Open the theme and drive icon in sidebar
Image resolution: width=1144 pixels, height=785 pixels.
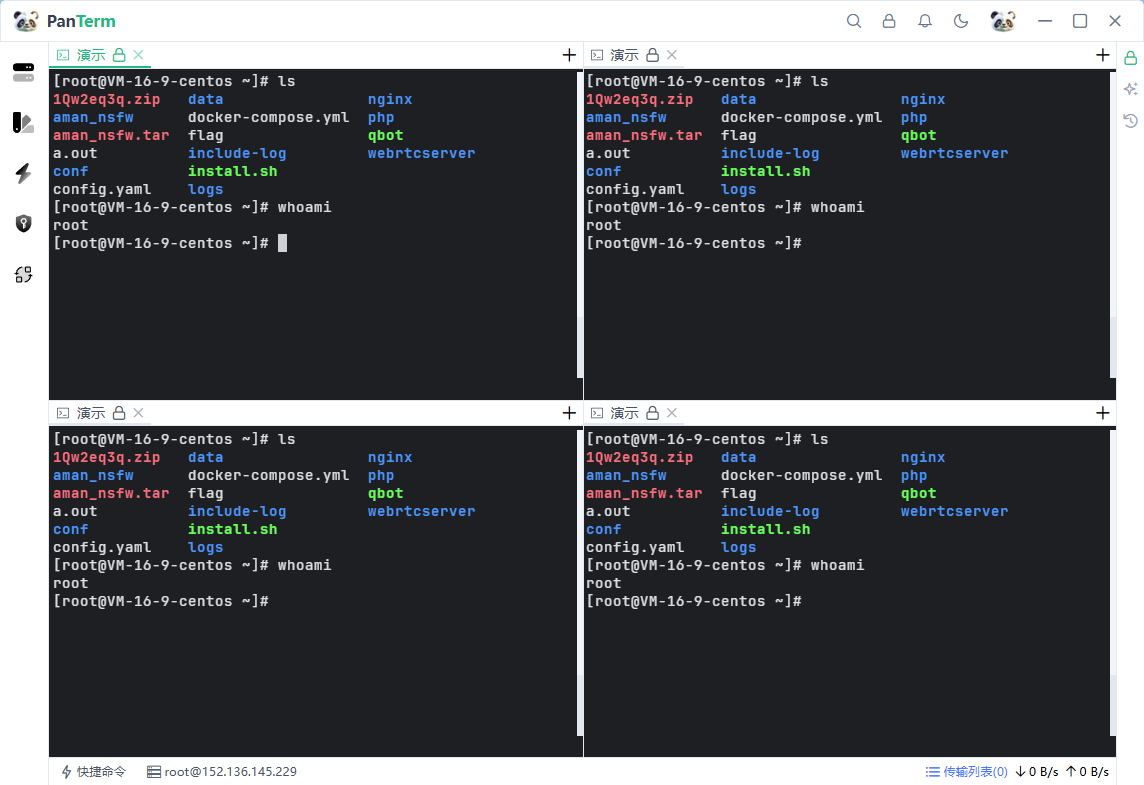(24, 122)
